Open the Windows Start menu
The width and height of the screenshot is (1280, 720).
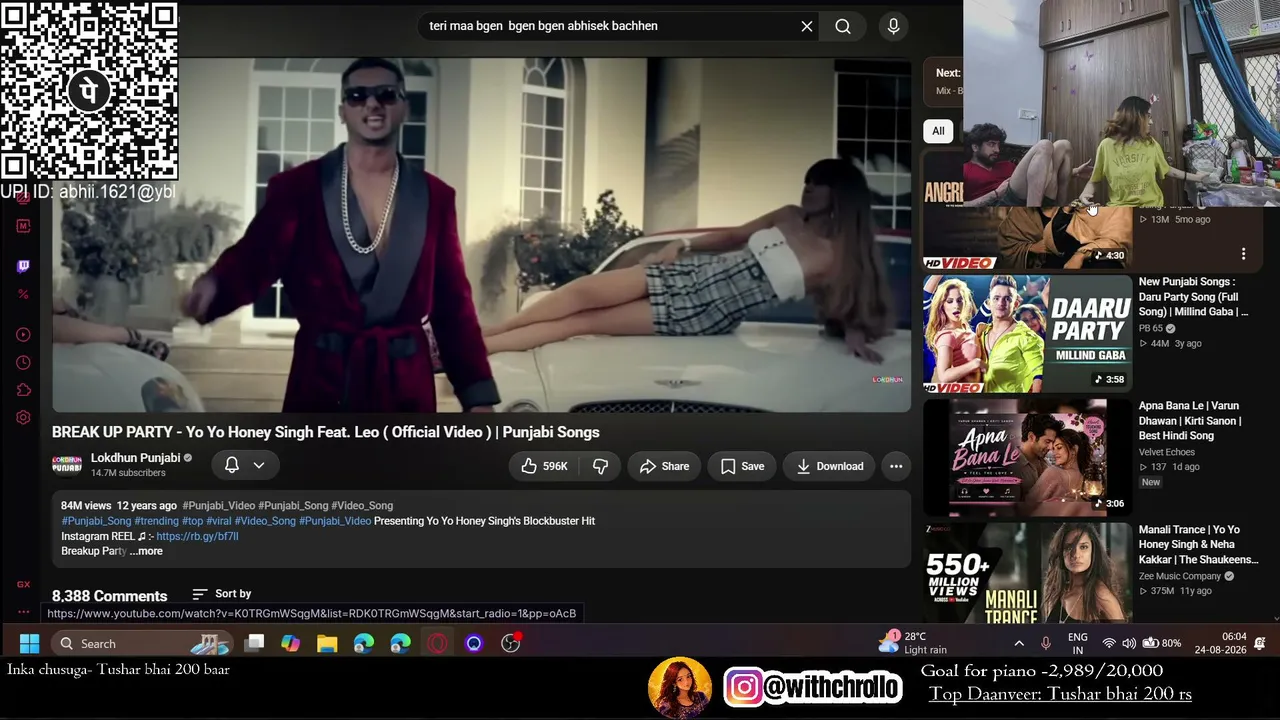[x=29, y=643]
